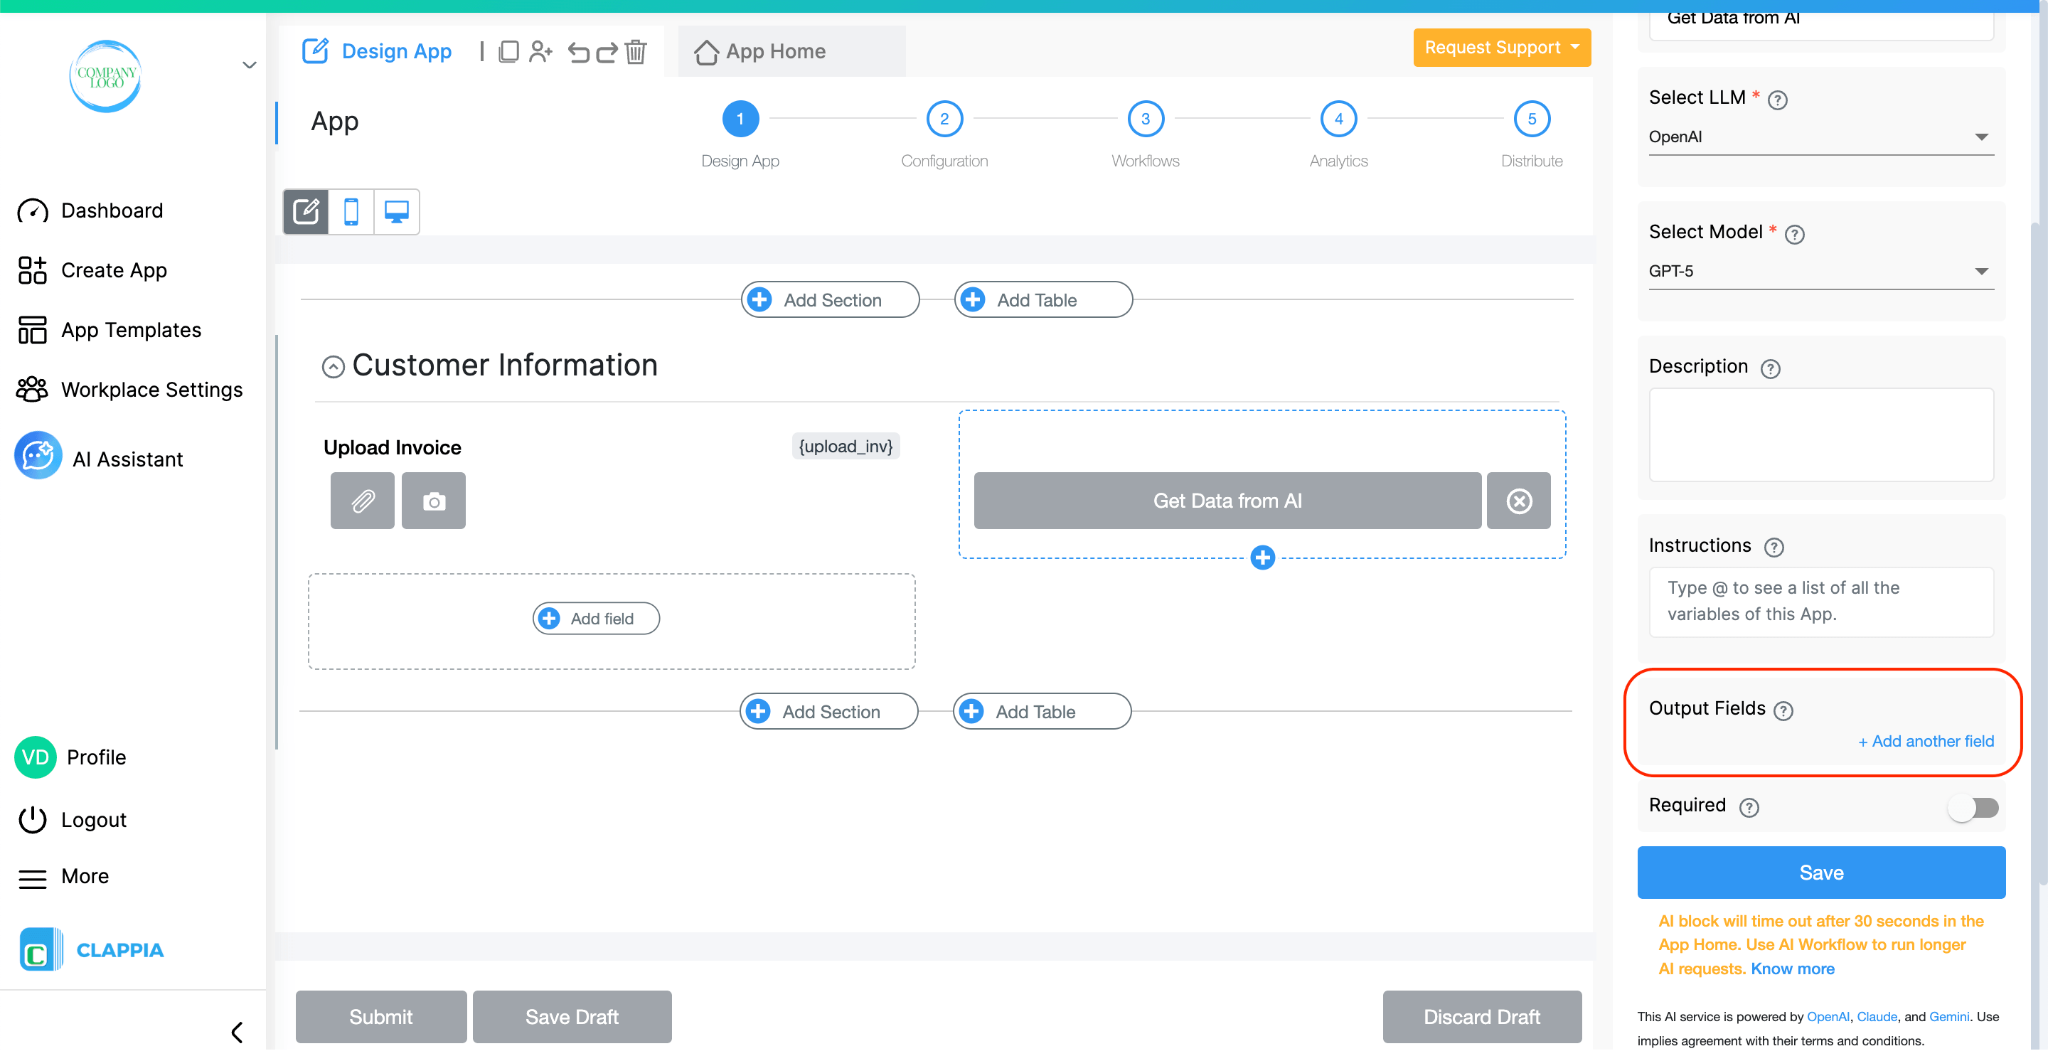Click top Add Section button
Image resolution: width=2048 pixels, height=1050 pixels.
(x=830, y=299)
